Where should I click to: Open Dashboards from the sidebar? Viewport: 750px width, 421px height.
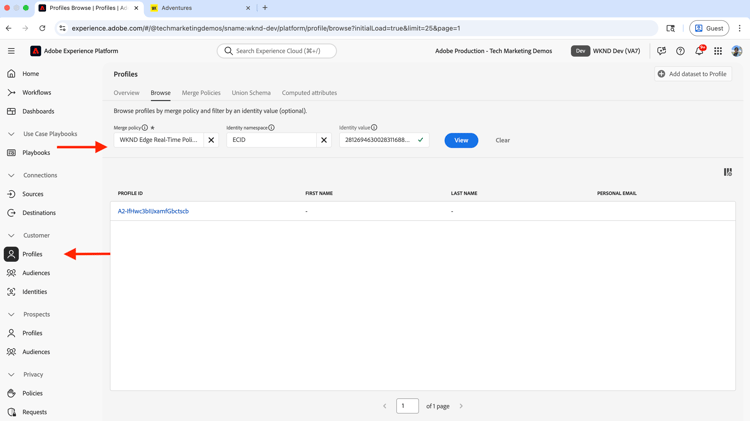pyautogui.click(x=38, y=111)
